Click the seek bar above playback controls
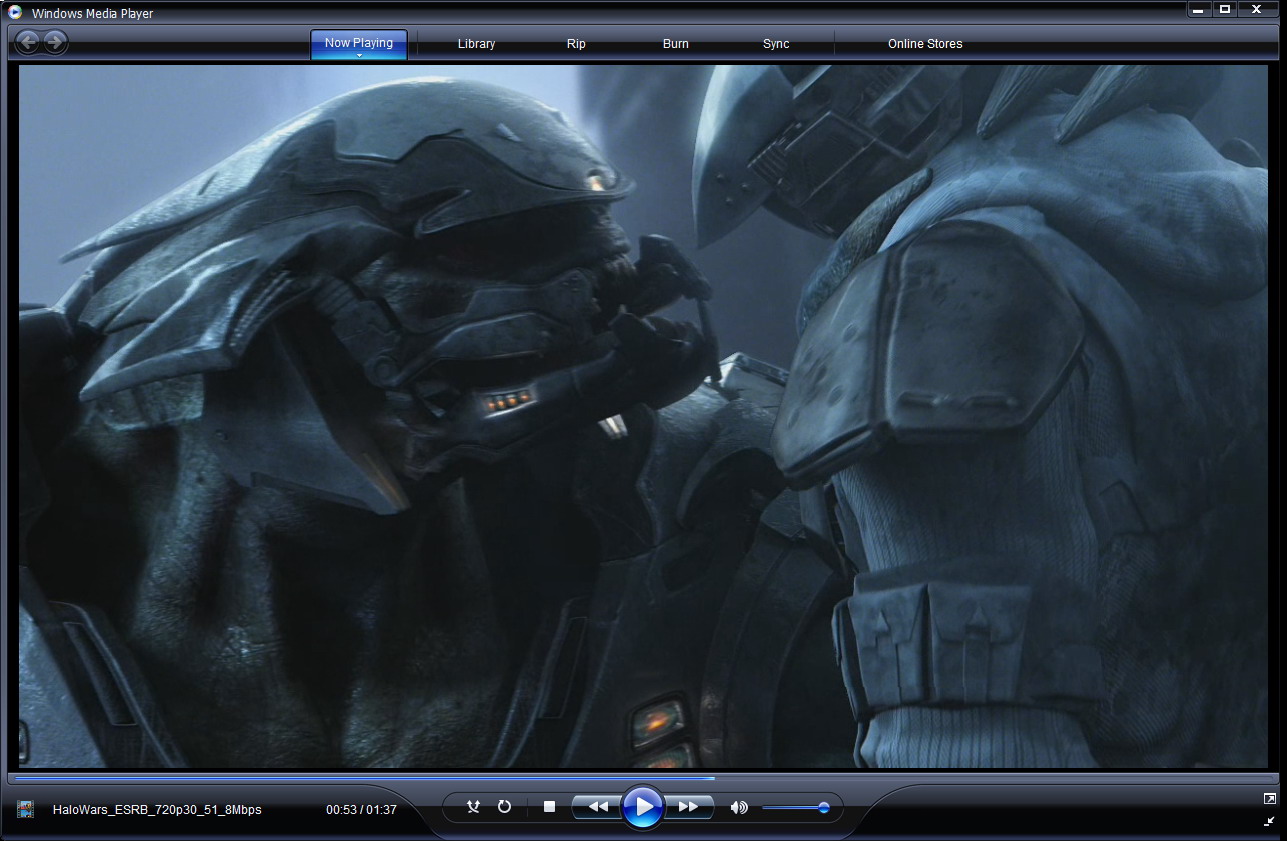 [x=640, y=777]
